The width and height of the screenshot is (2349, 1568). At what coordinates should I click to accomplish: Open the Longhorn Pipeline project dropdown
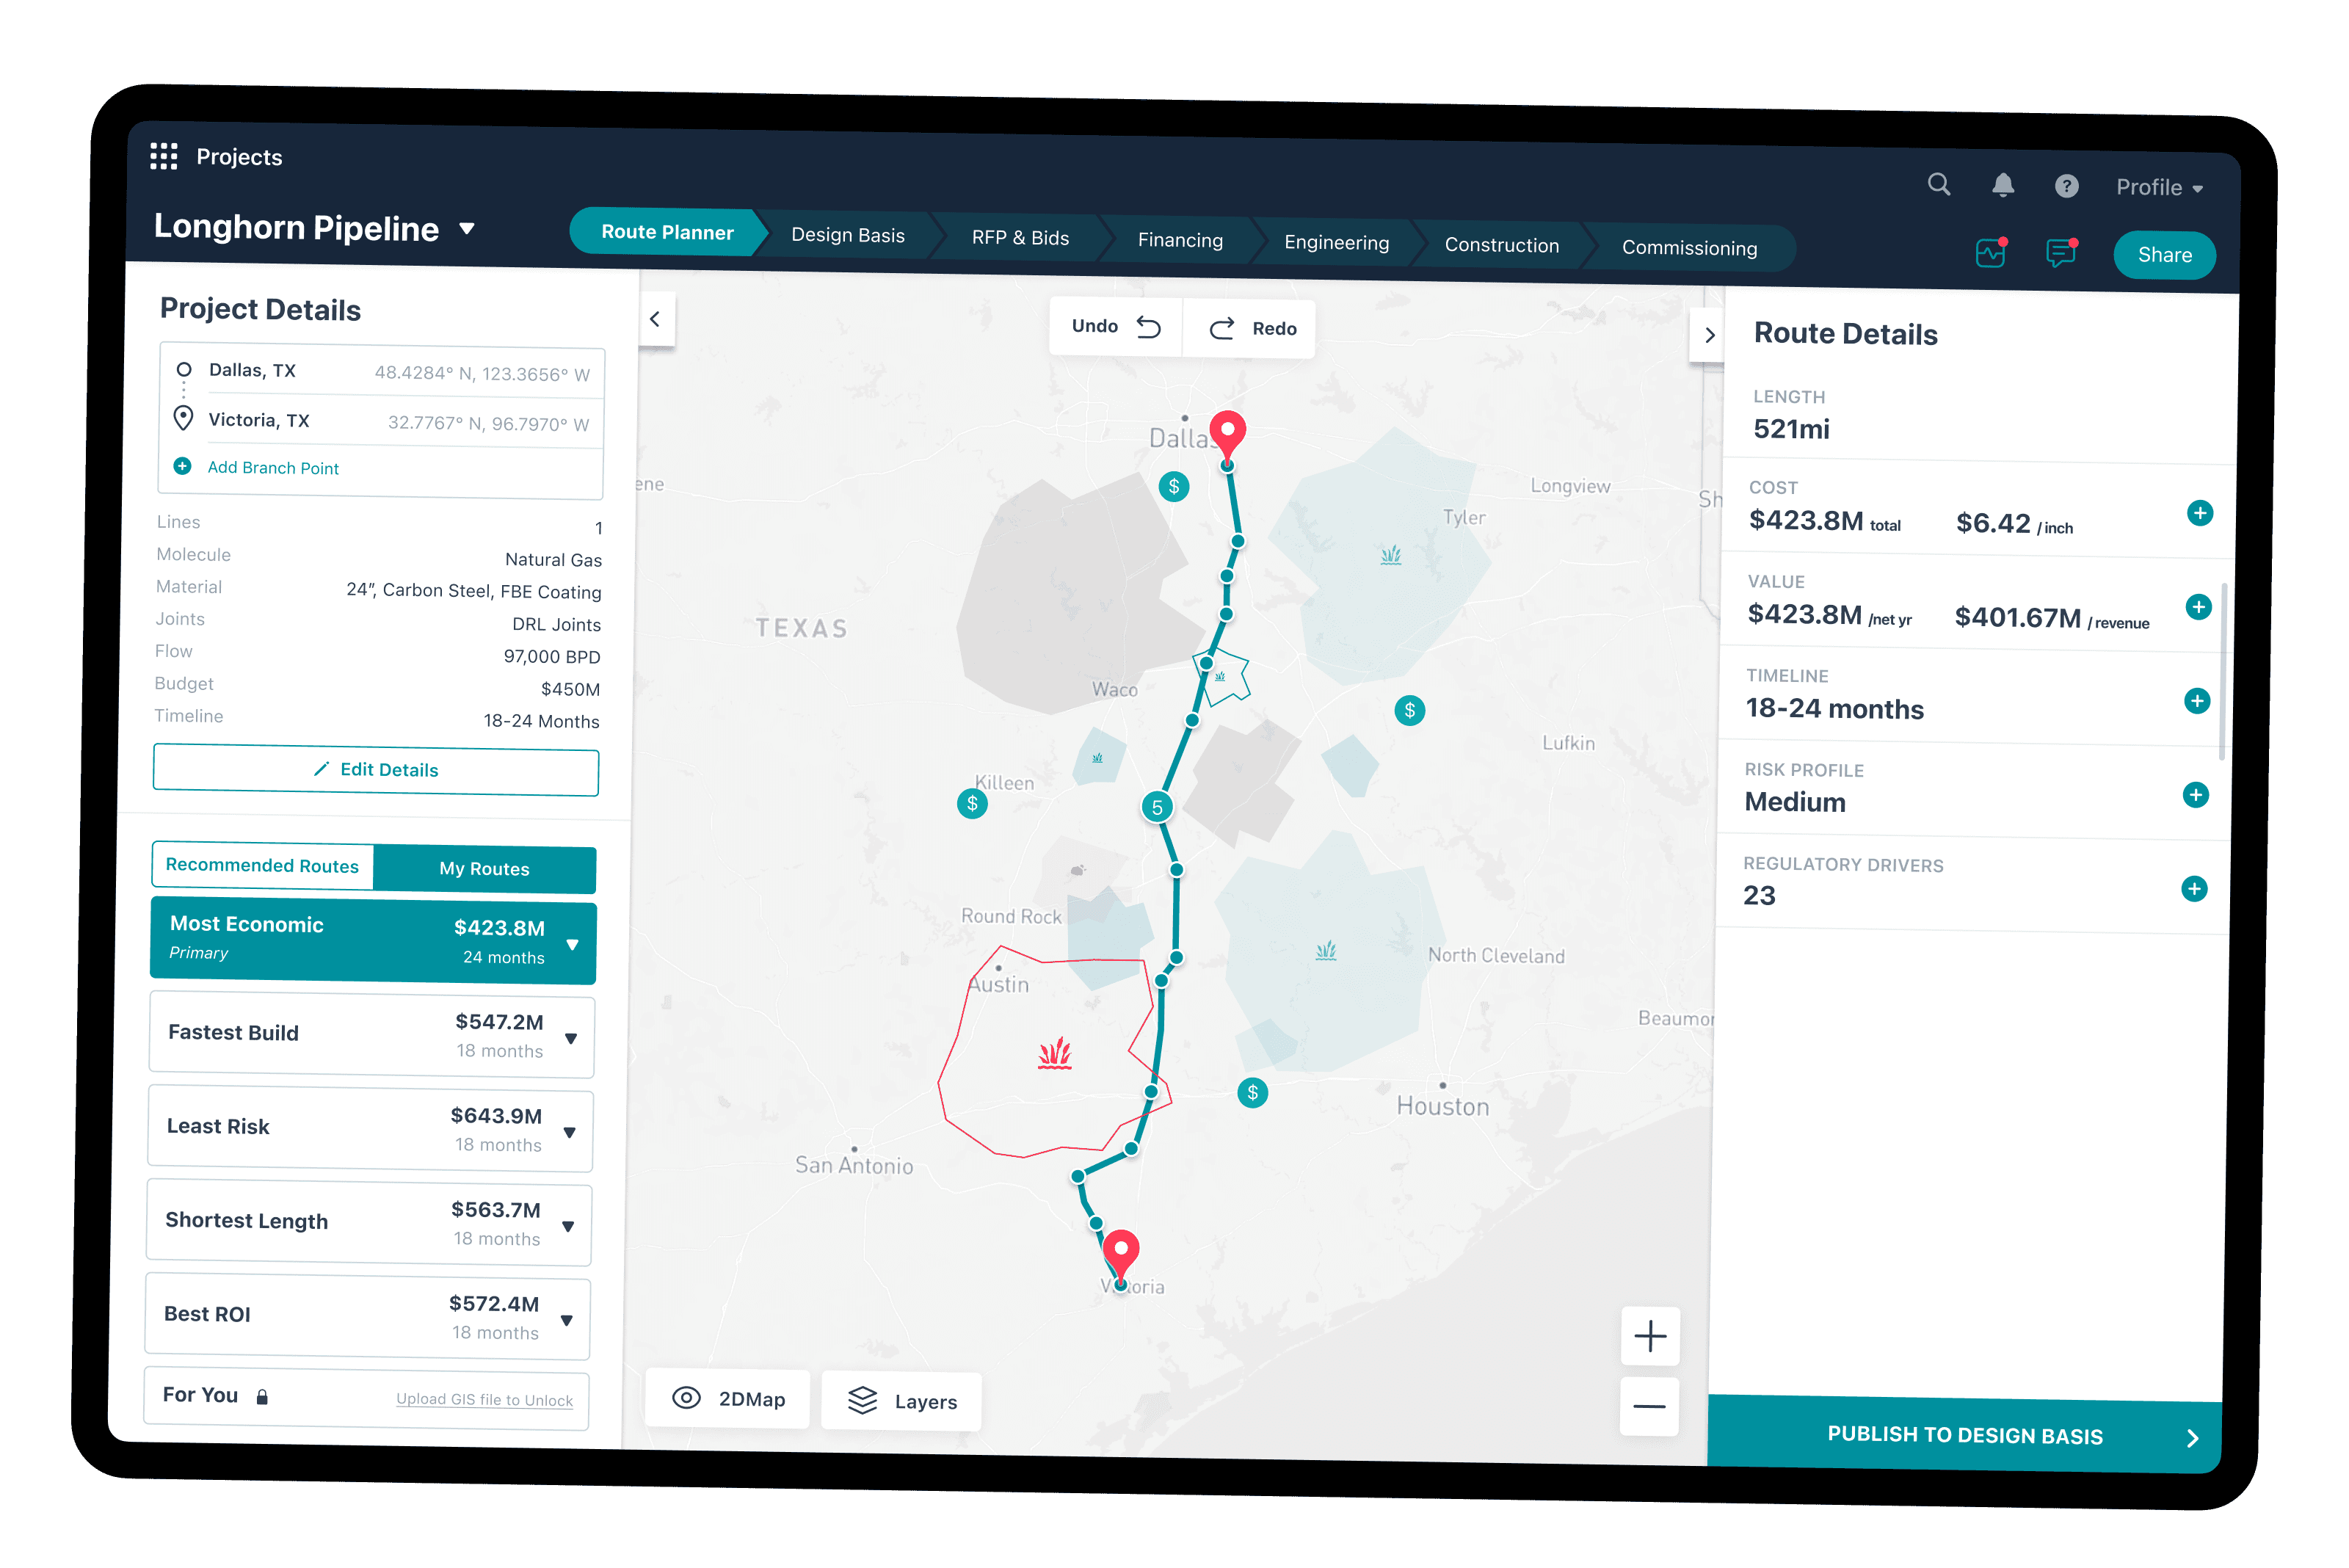tap(467, 228)
